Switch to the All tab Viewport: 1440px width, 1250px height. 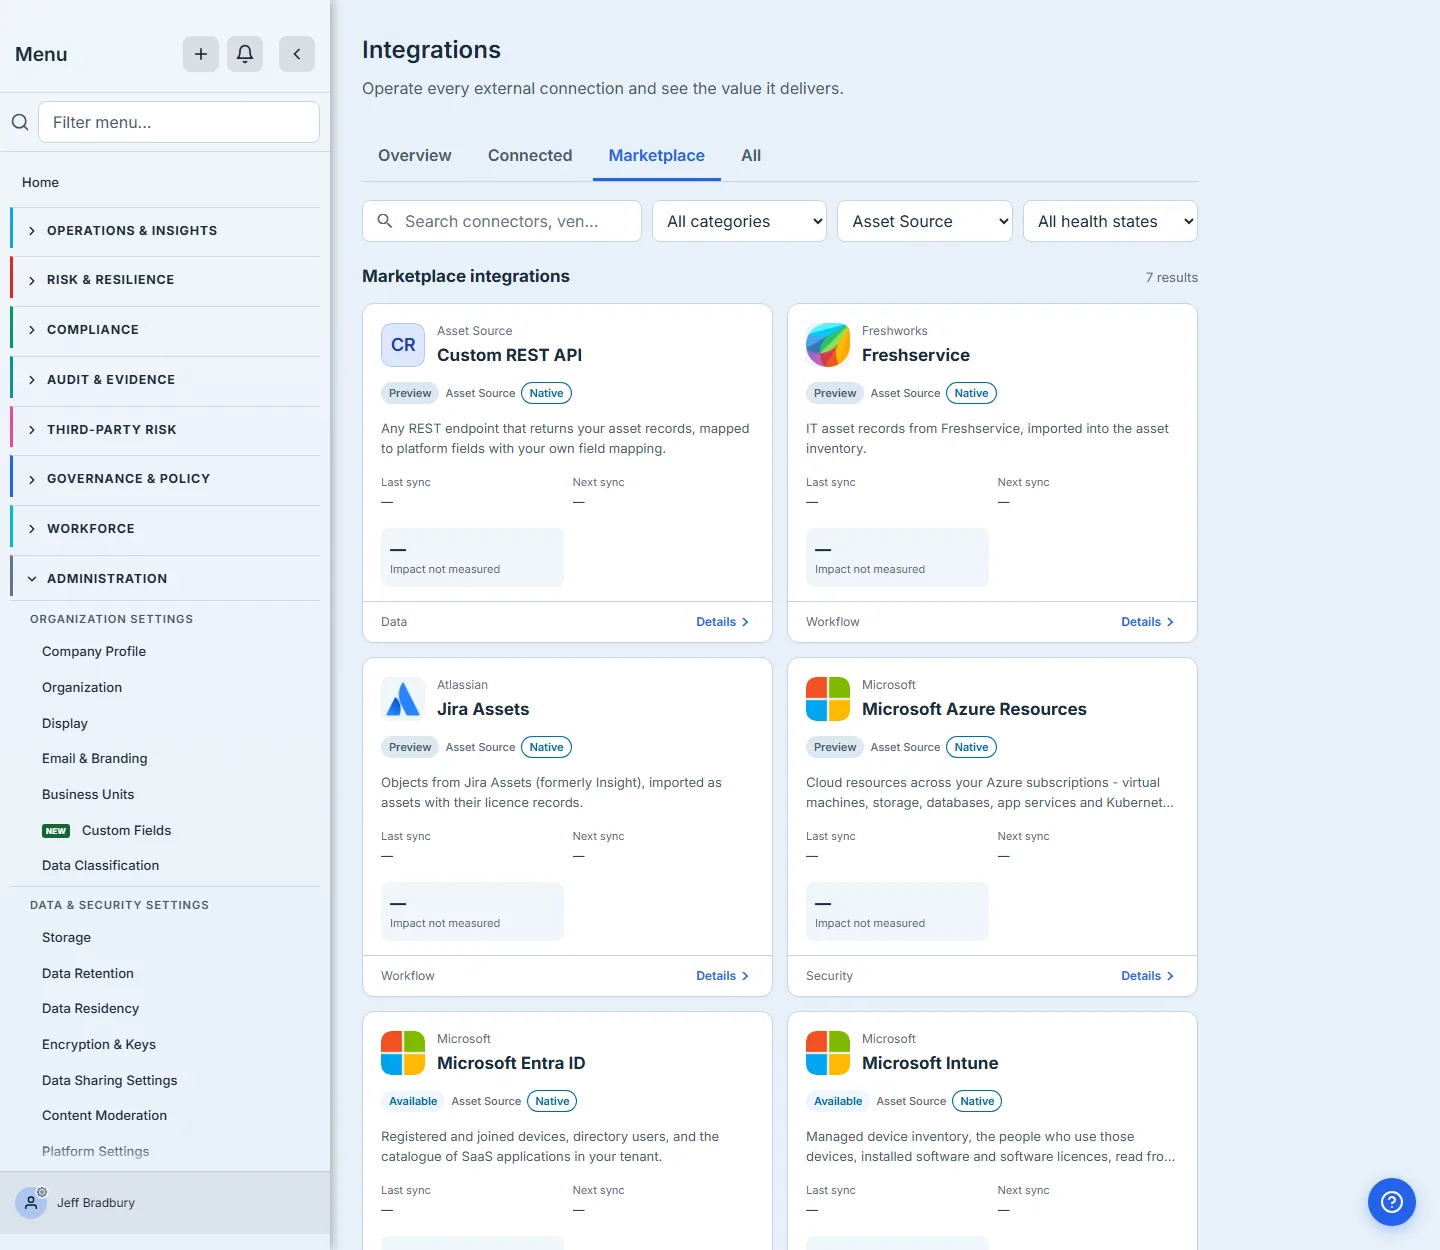(751, 155)
